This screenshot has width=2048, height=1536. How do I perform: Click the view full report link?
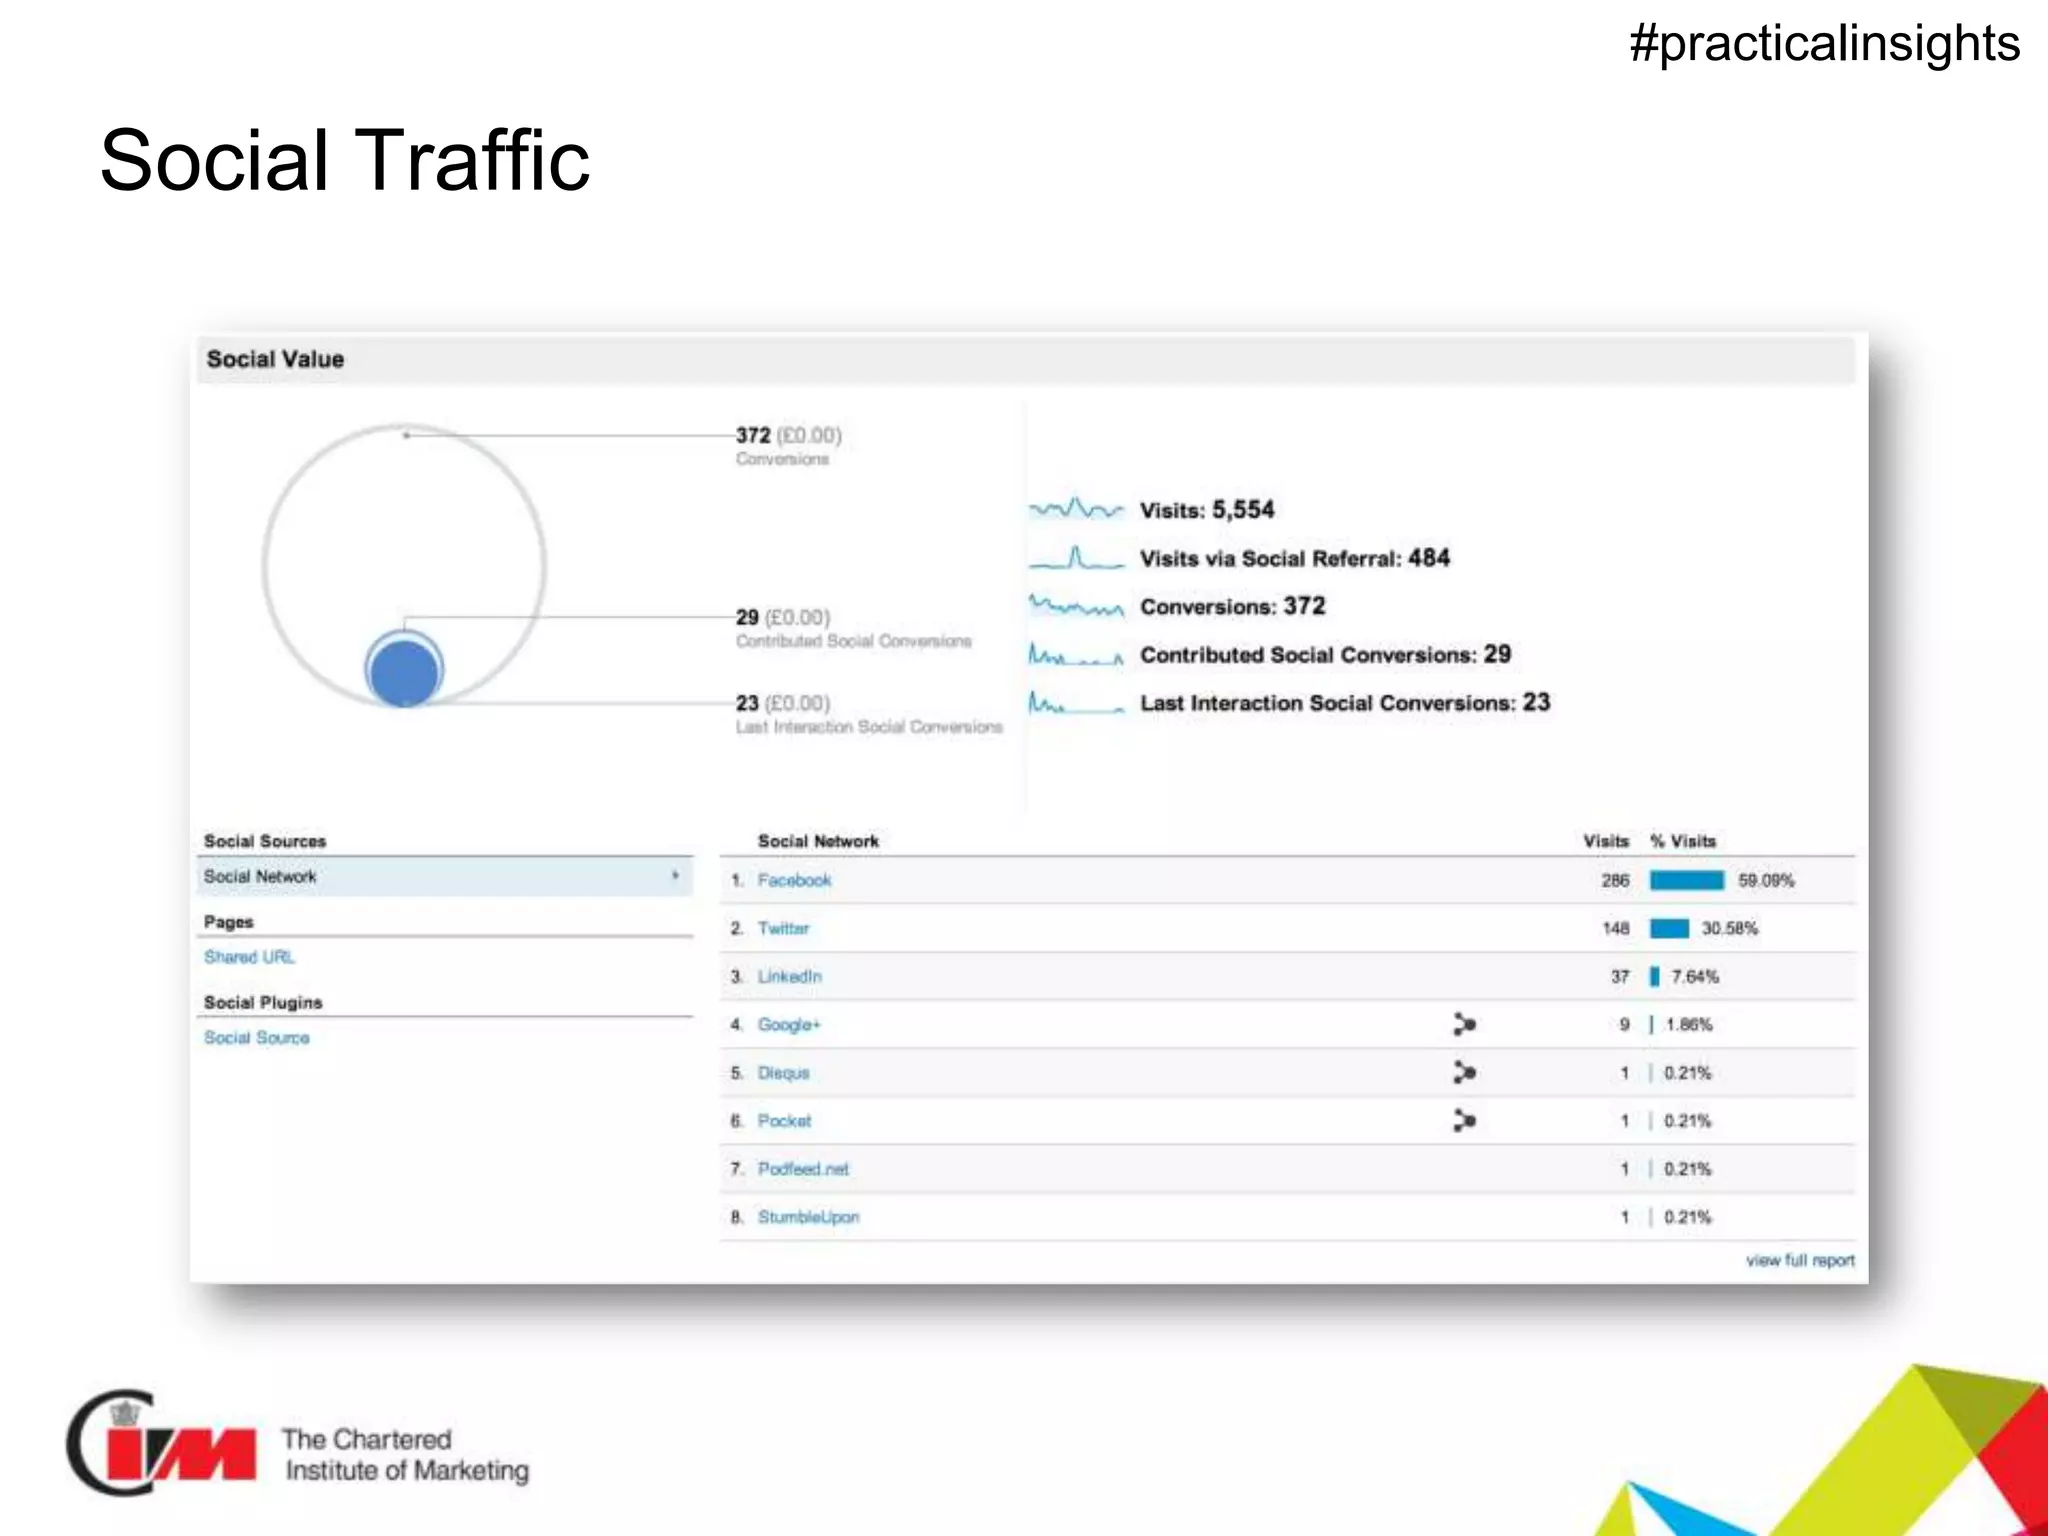1800,1260
